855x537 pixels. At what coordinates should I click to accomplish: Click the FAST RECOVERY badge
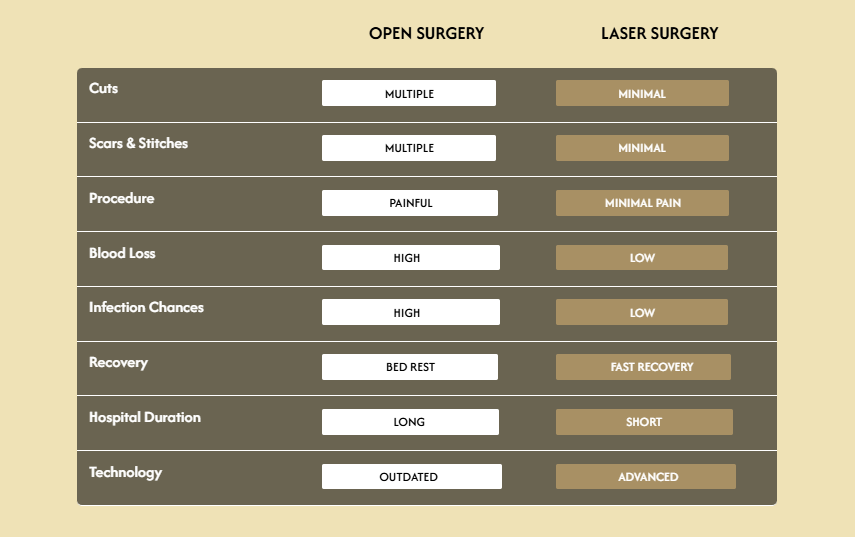tap(643, 367)
